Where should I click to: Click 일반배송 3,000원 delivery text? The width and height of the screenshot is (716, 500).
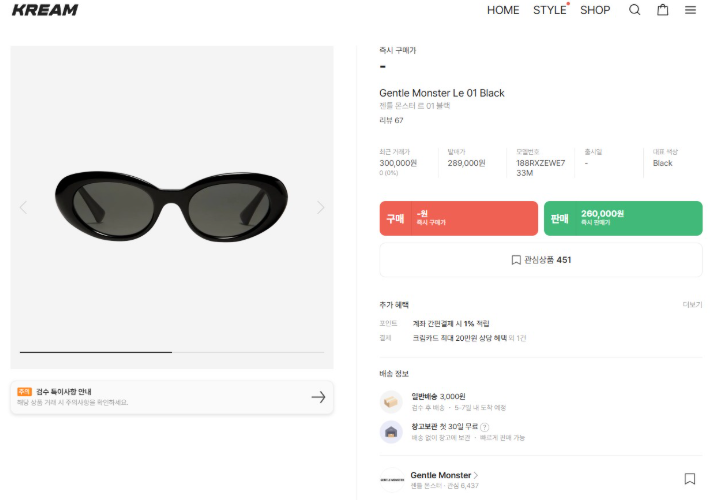438,396
